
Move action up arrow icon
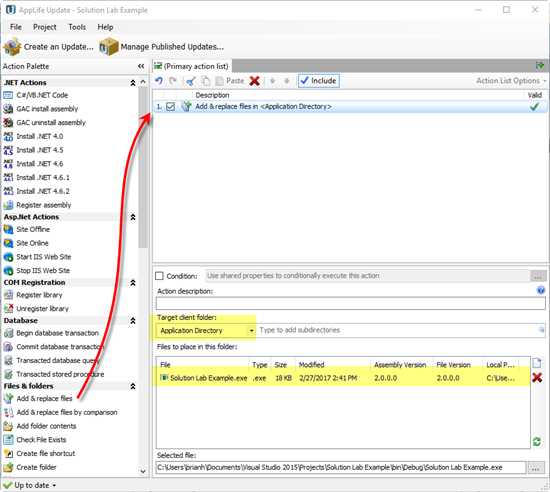(x=272, y=81)
